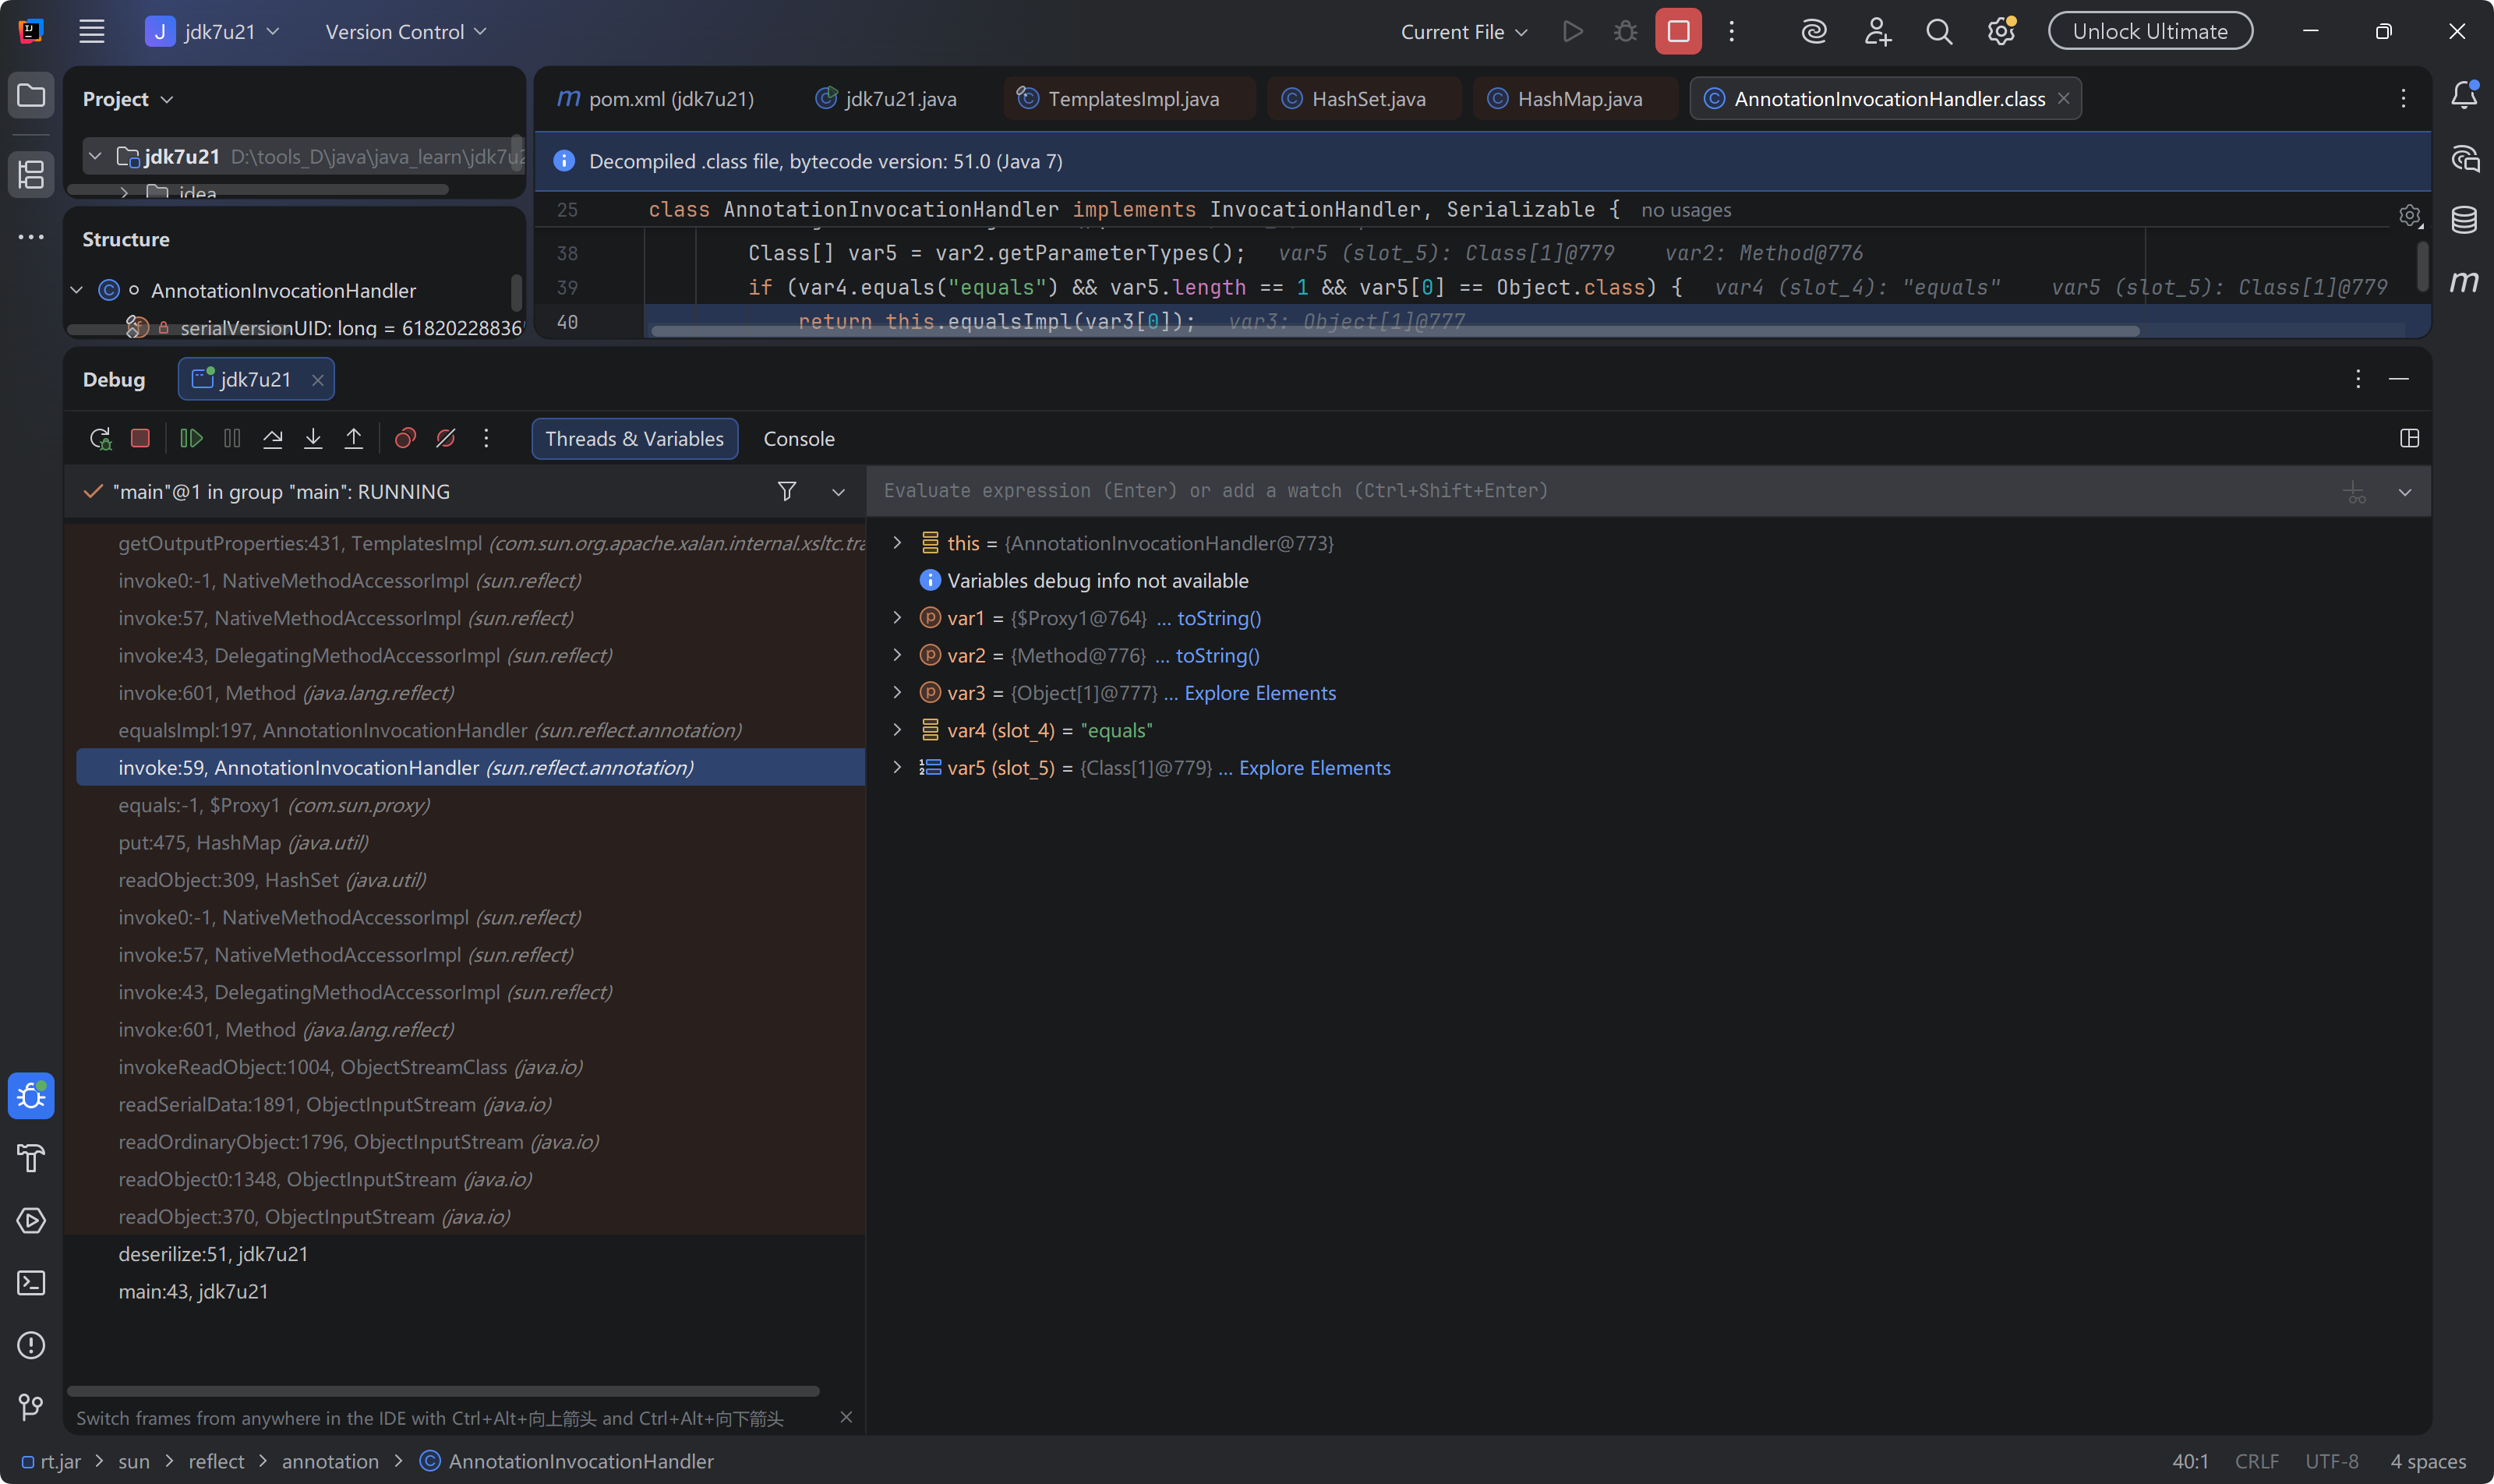Switch to the pom.xml (jdk7u21) tab
Image resolution: width=2494 pixels, height=1484 pixels.
pos(656,98)
